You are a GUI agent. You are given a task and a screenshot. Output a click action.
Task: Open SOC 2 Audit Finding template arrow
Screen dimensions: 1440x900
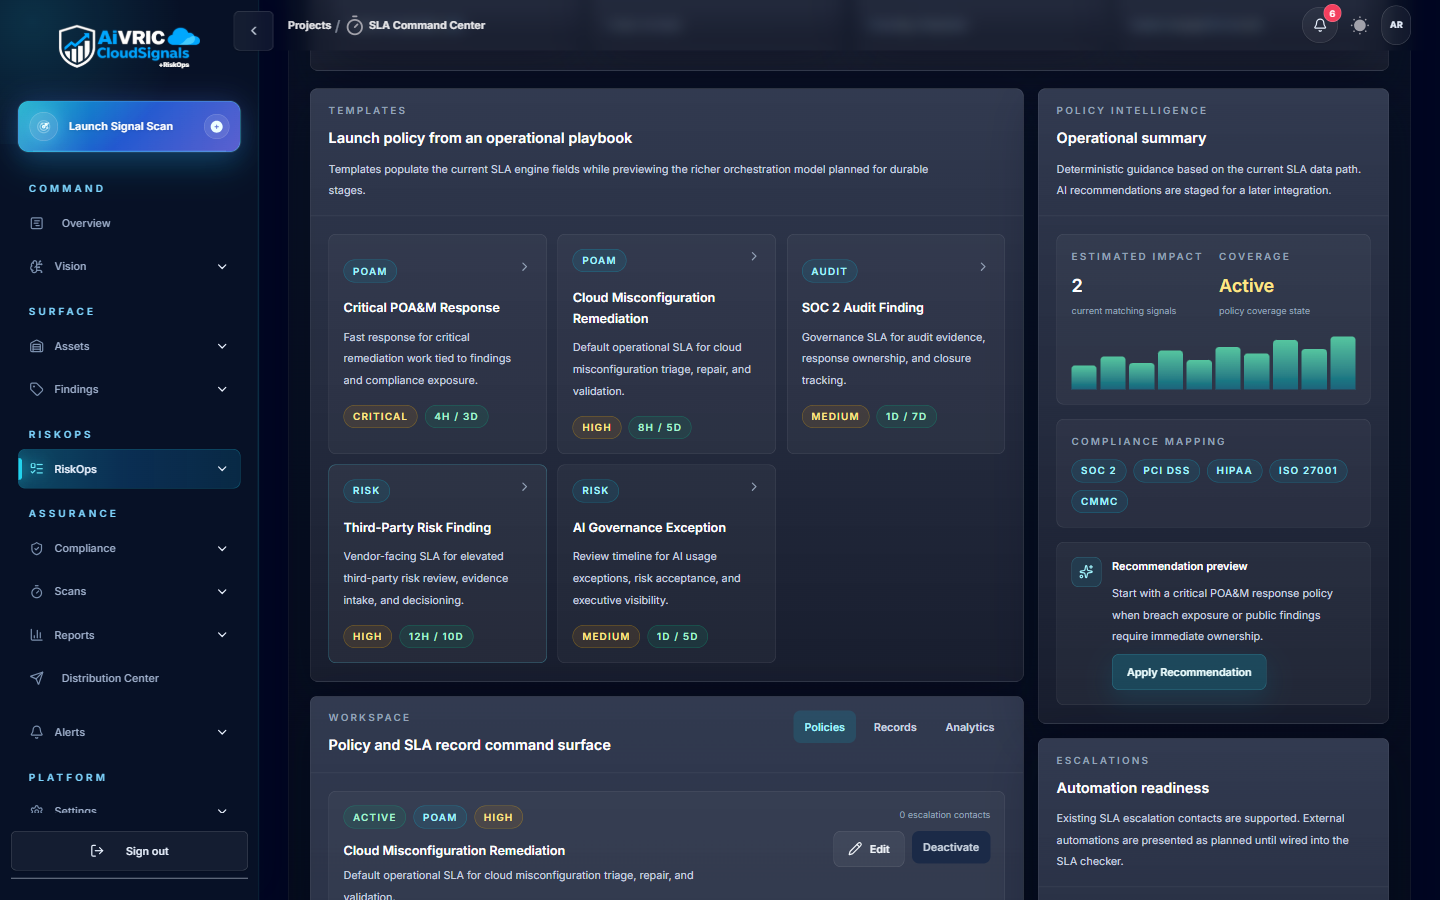point(983,267)
